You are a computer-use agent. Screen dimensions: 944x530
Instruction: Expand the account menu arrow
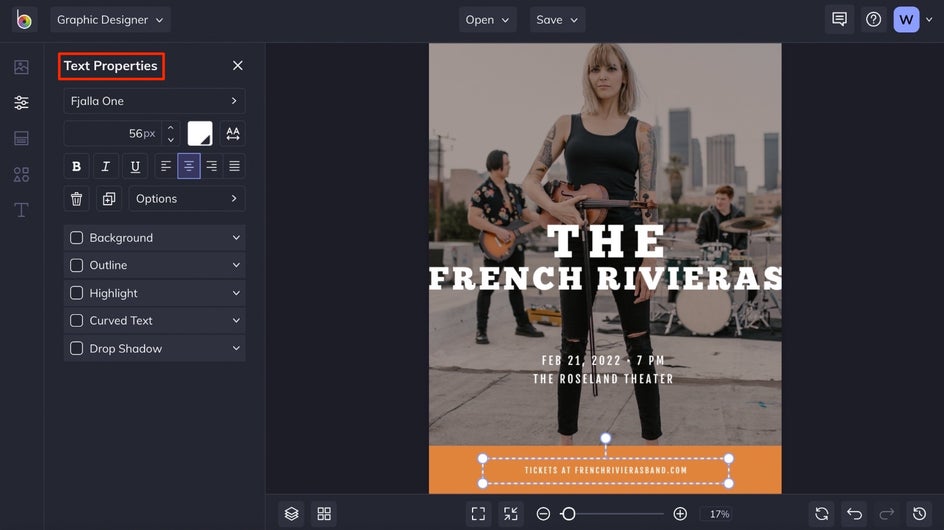[x=929, y=20]
